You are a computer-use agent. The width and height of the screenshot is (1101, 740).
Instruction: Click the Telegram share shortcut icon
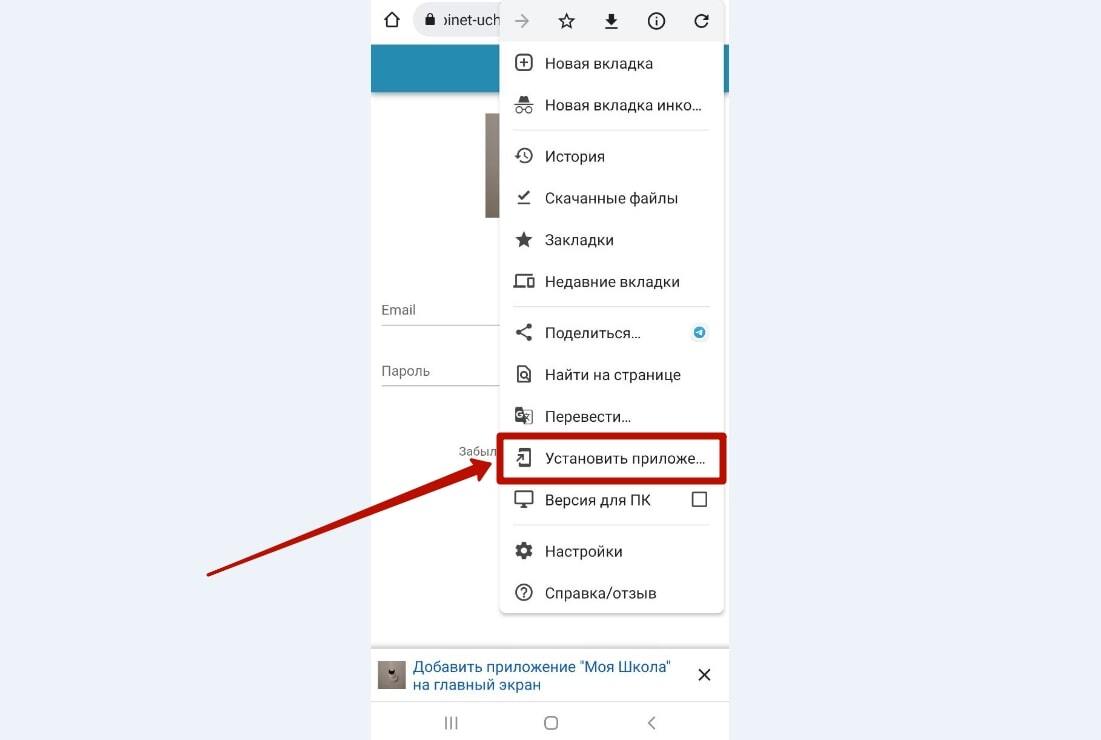tap(699, 332)
